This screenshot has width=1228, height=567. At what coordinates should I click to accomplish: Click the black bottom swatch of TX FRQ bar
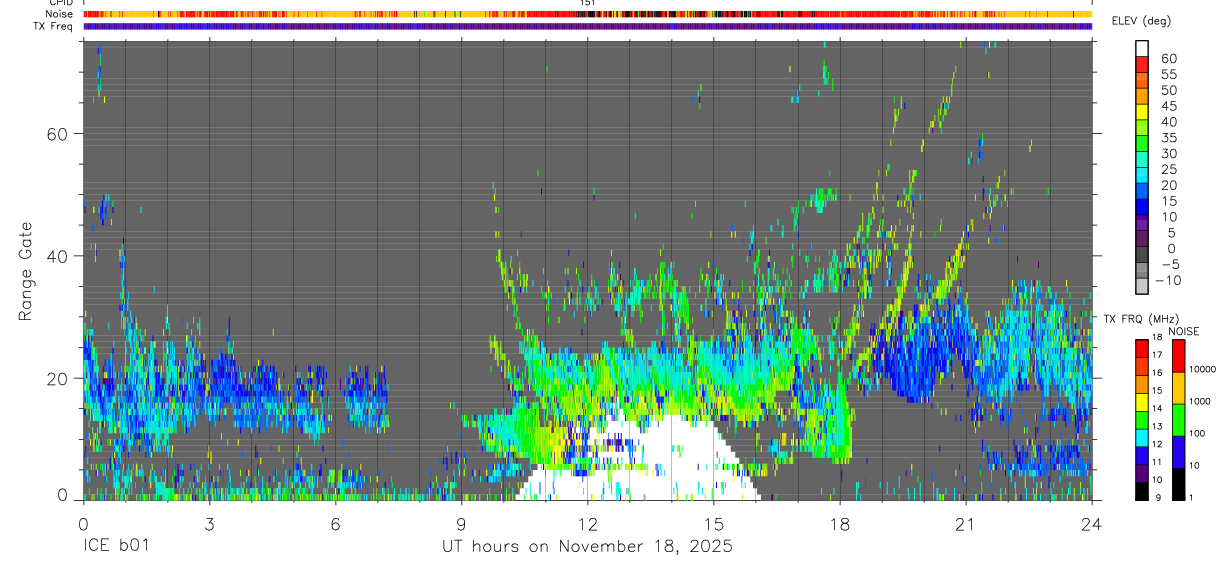click(x=1141, y=492)
